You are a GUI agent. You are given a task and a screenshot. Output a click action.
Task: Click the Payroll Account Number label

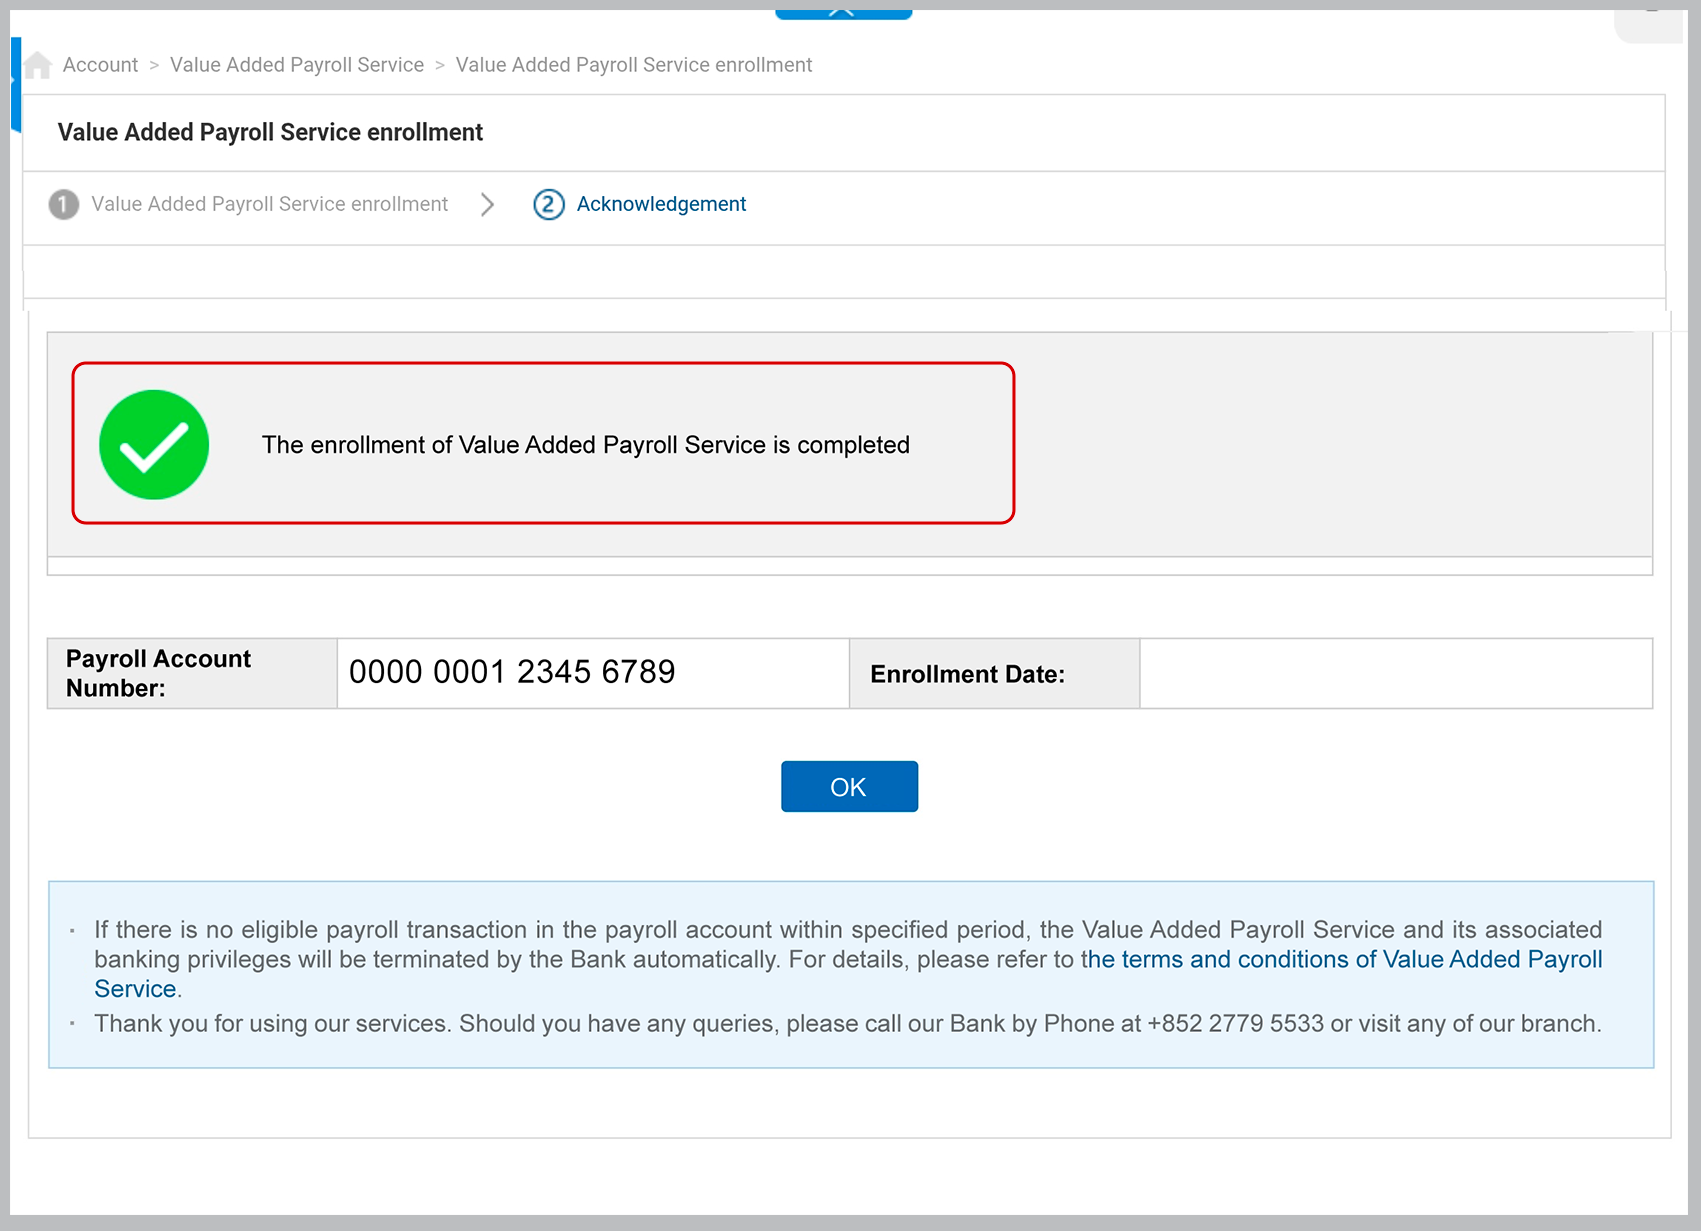(x=158, y=673)
